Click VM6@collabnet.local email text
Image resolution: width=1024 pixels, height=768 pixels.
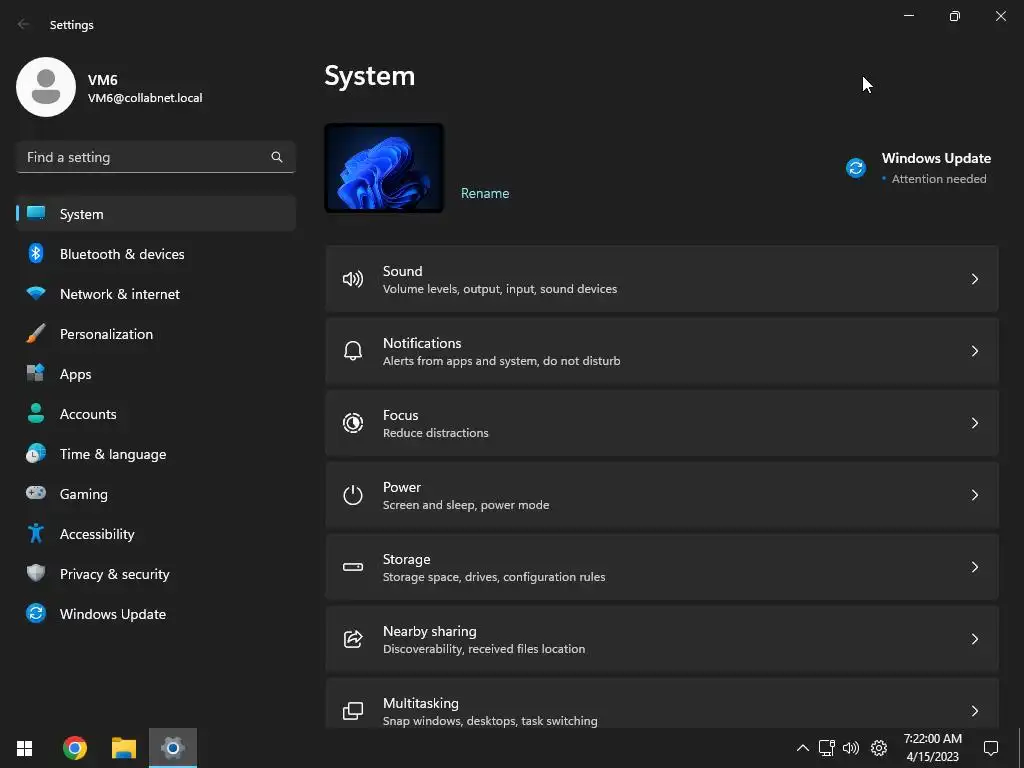tap(145, 98)
